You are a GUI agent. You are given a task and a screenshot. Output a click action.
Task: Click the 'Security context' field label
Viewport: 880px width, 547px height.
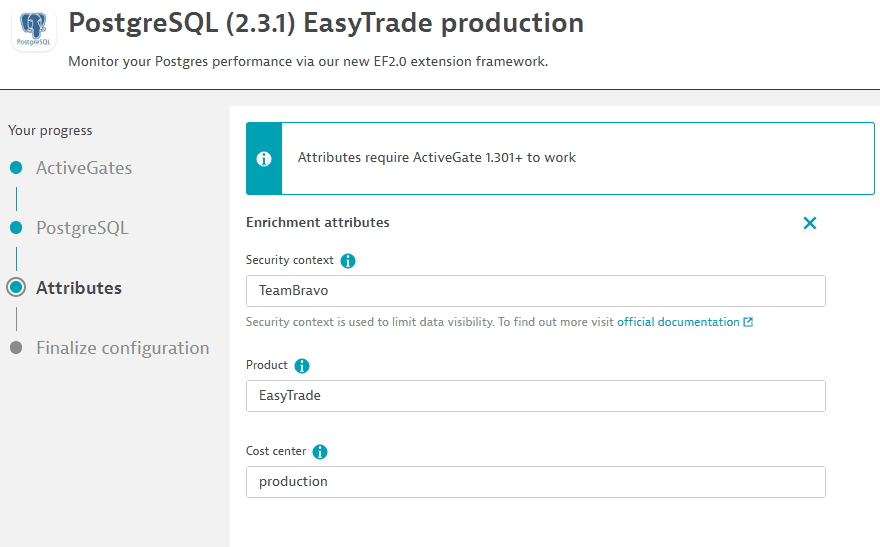pos(290,260)
